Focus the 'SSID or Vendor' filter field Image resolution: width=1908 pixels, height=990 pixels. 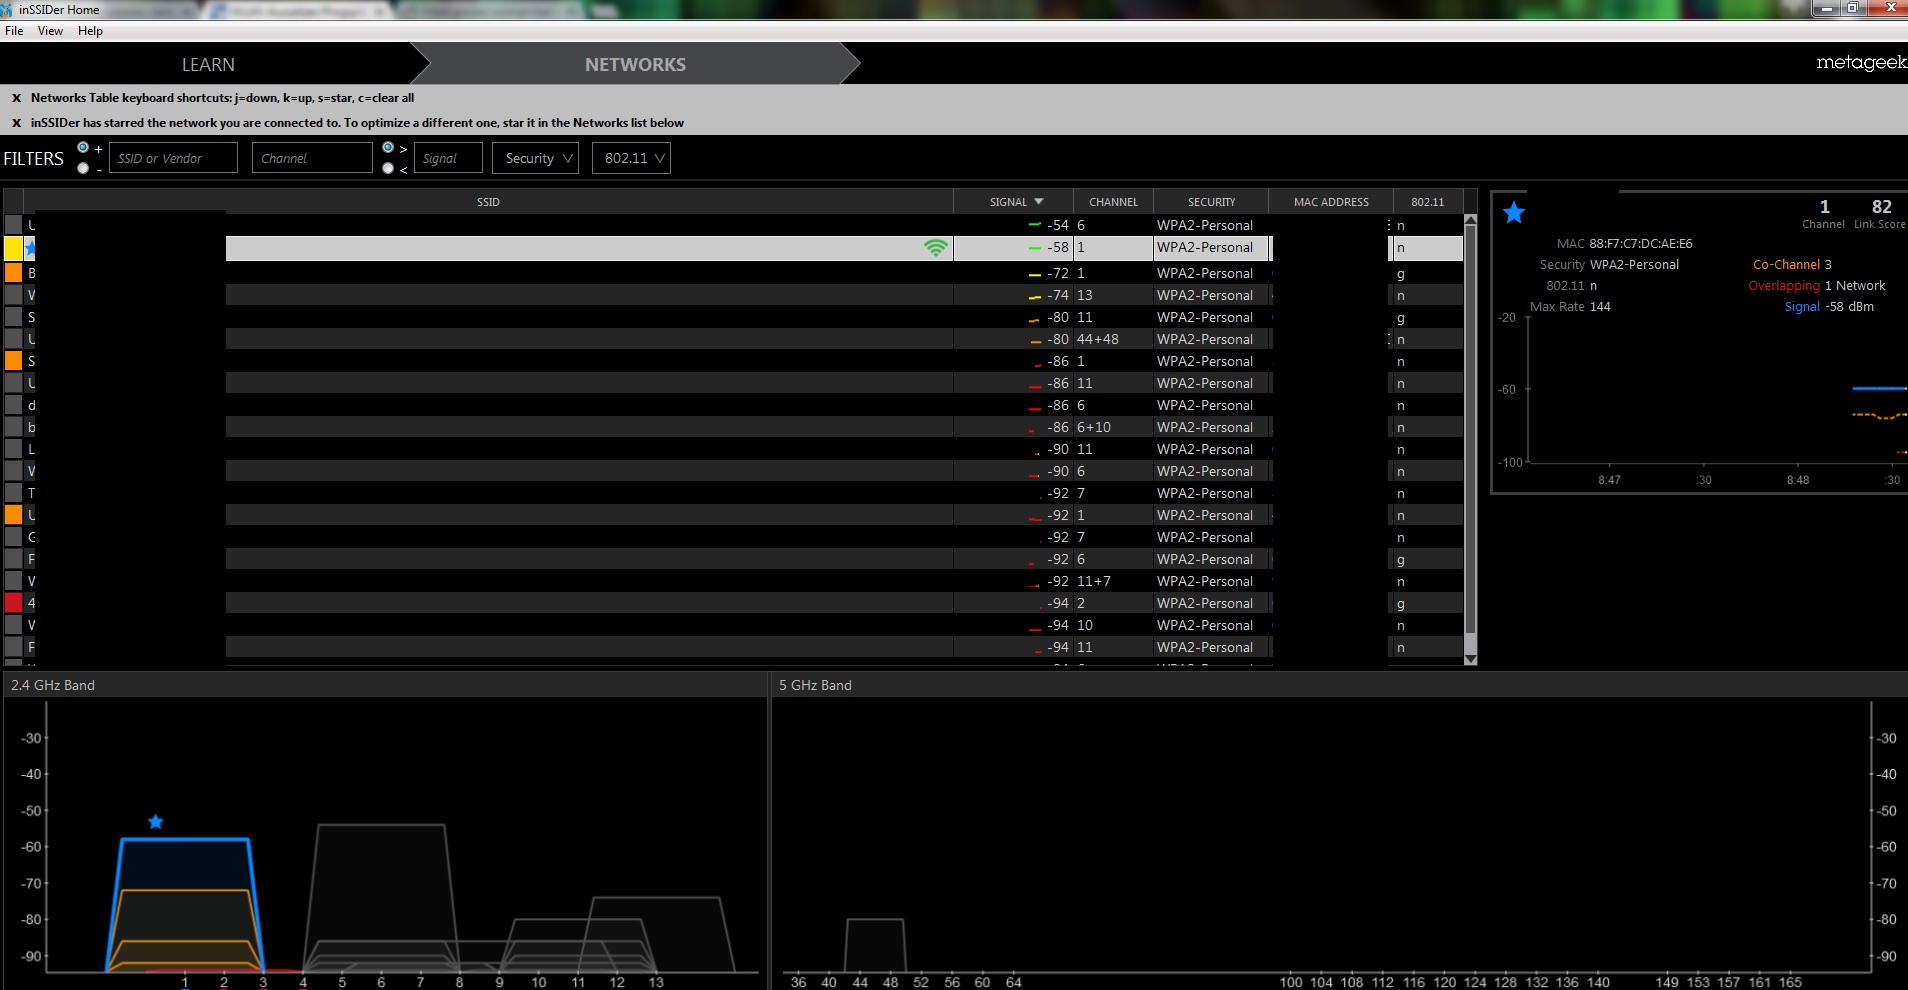click(x=173, y=158)
